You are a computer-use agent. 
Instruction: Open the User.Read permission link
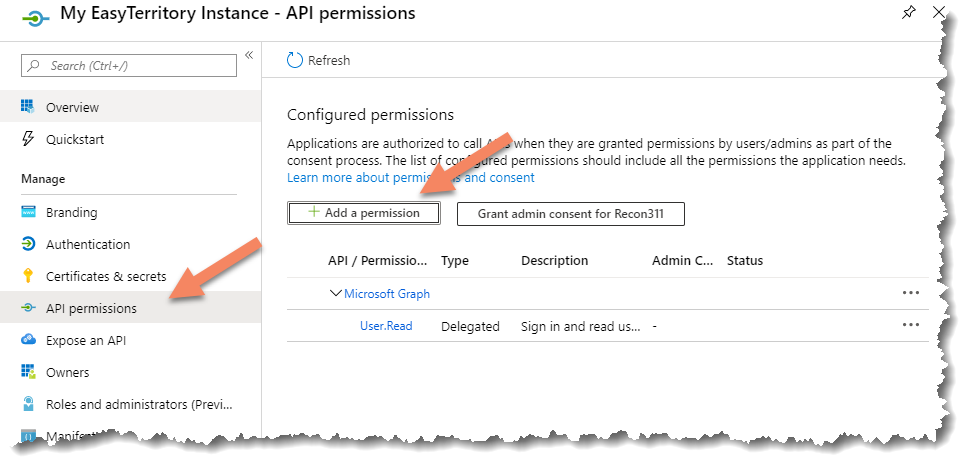pos(386,326)
